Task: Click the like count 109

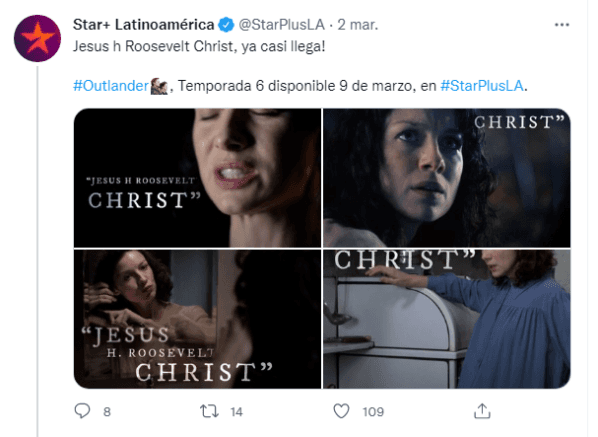Action: coord(373,412)
